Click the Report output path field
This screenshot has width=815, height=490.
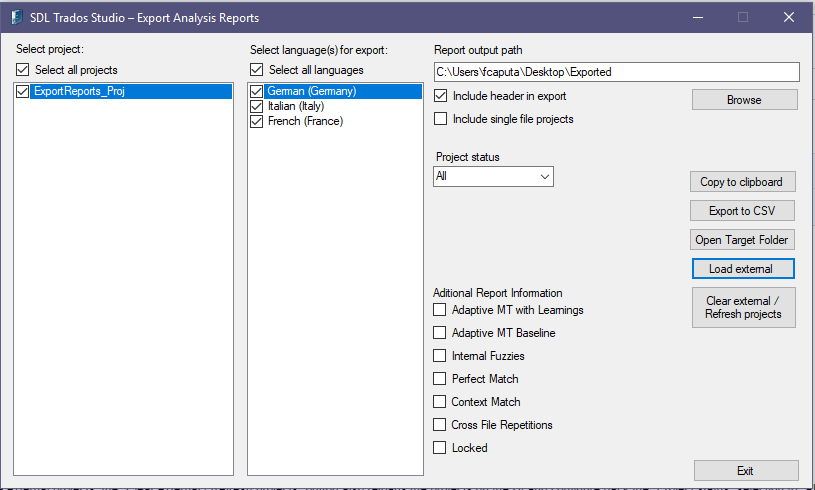tap(617, 72)
